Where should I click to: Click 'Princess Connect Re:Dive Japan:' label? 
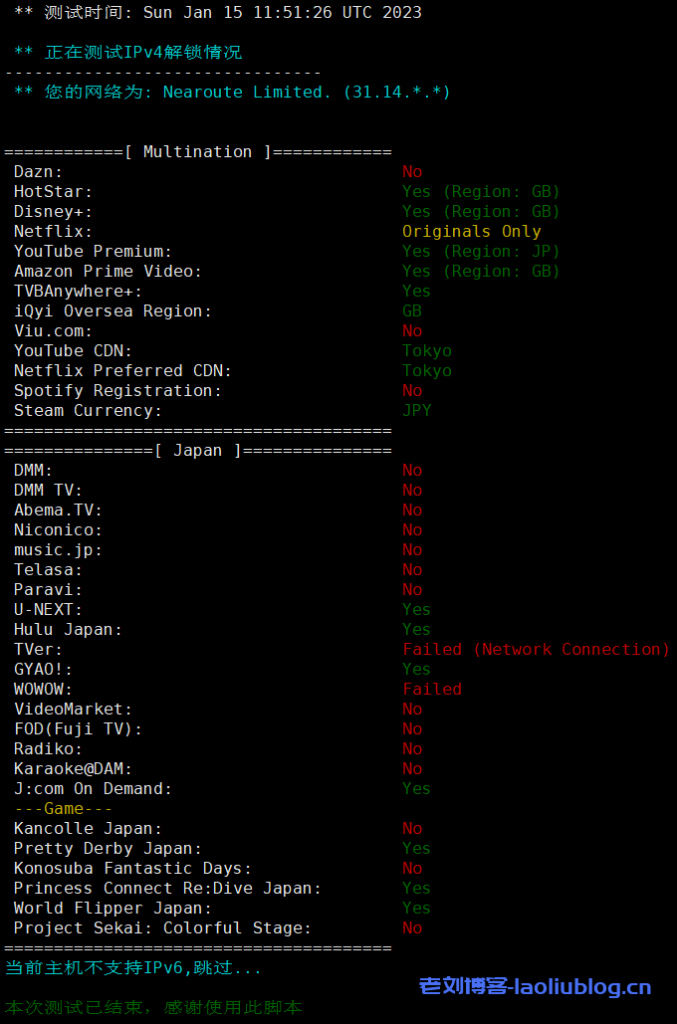(167, 888)
